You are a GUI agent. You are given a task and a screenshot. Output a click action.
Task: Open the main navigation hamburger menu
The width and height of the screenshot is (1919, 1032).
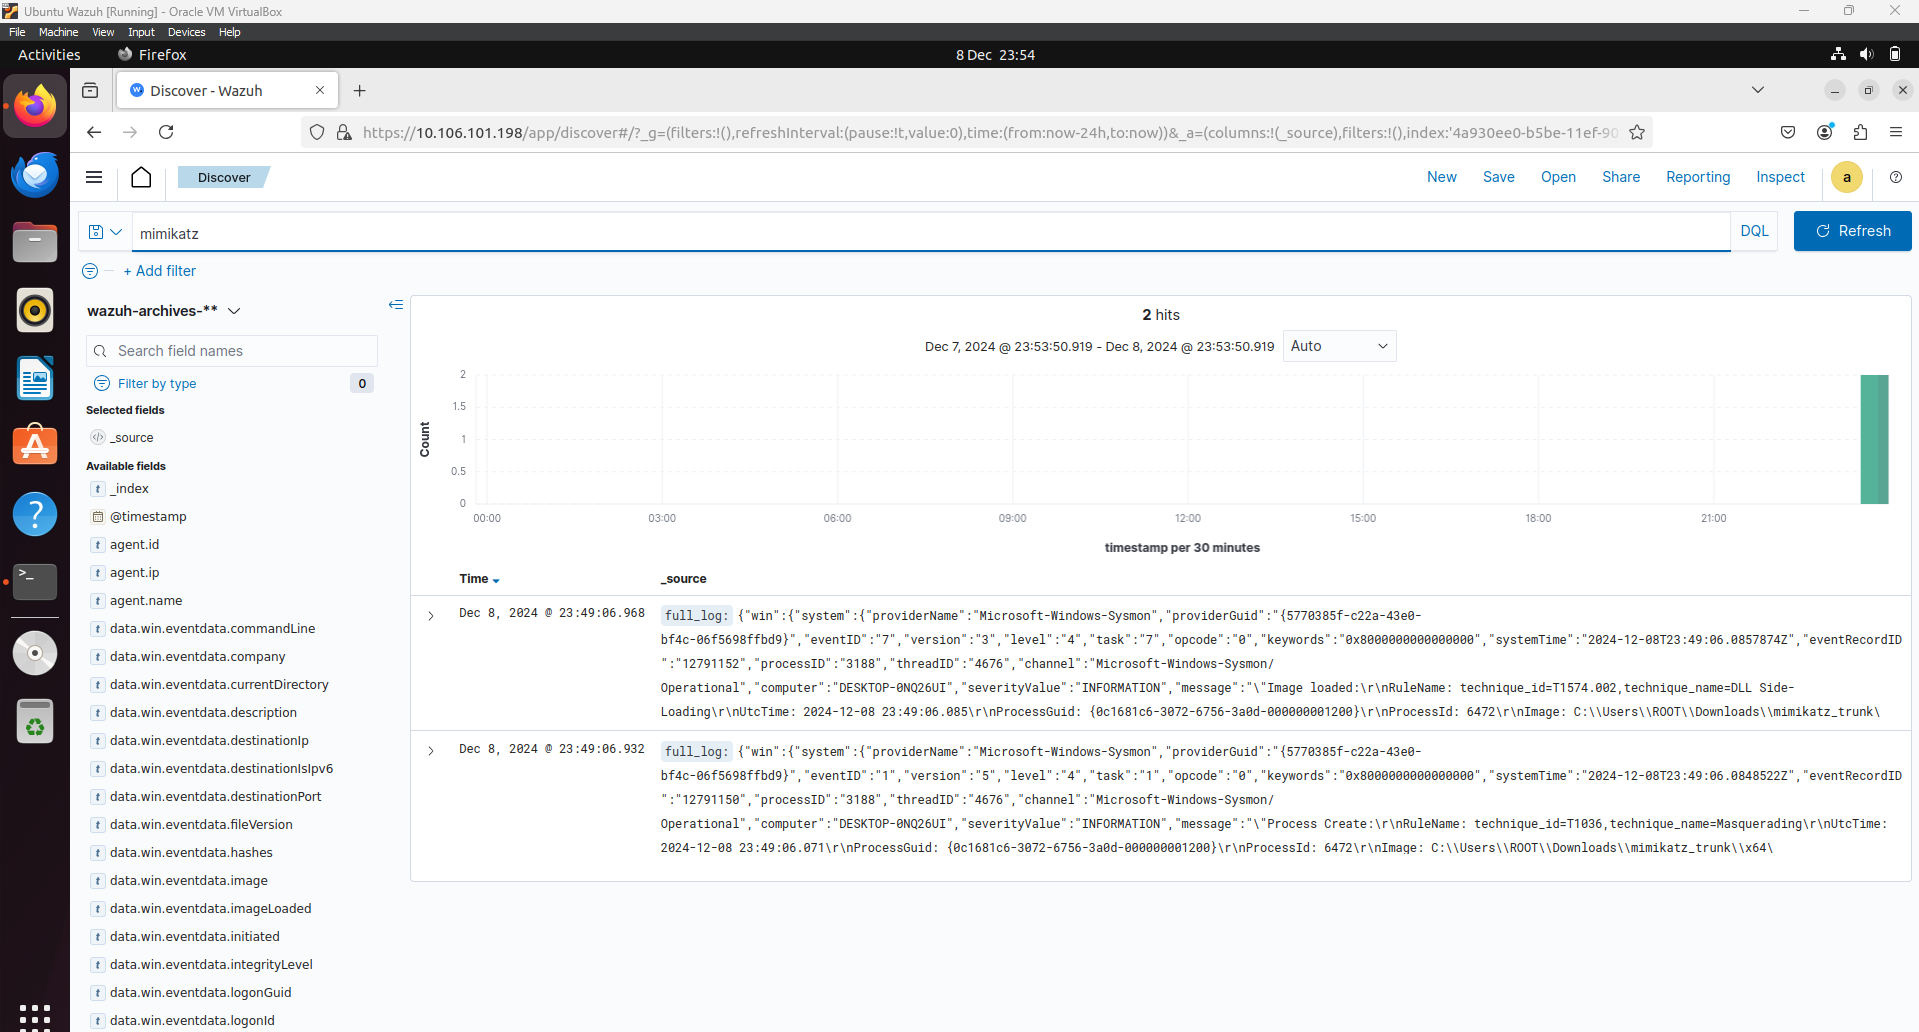(93, 177)
